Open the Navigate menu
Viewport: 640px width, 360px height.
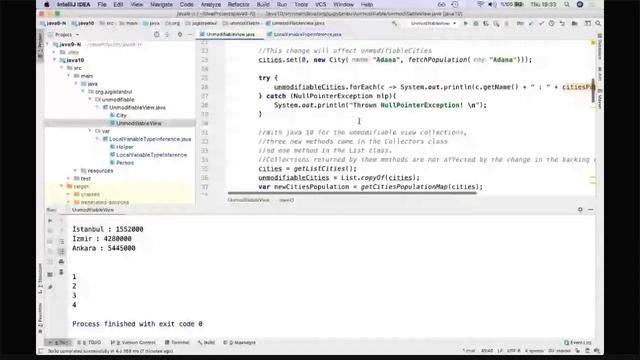click(162, 4)
